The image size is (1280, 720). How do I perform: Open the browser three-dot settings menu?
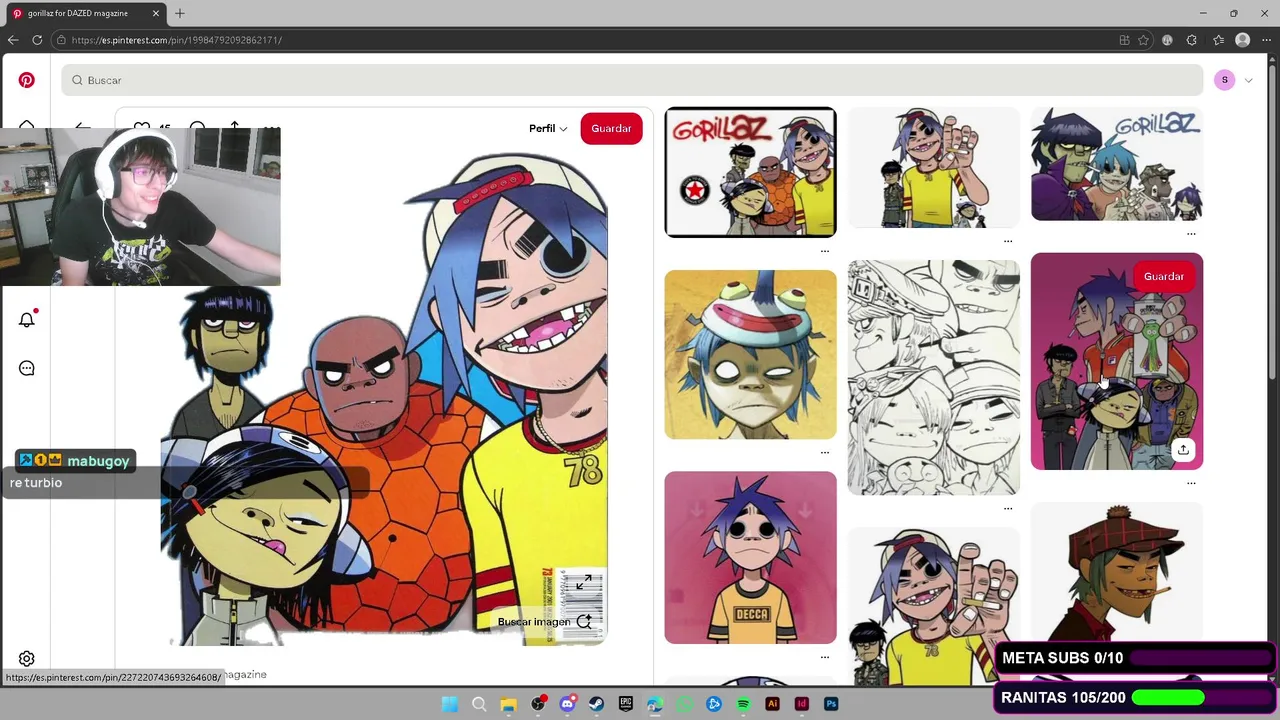[x=1266, y=40]
